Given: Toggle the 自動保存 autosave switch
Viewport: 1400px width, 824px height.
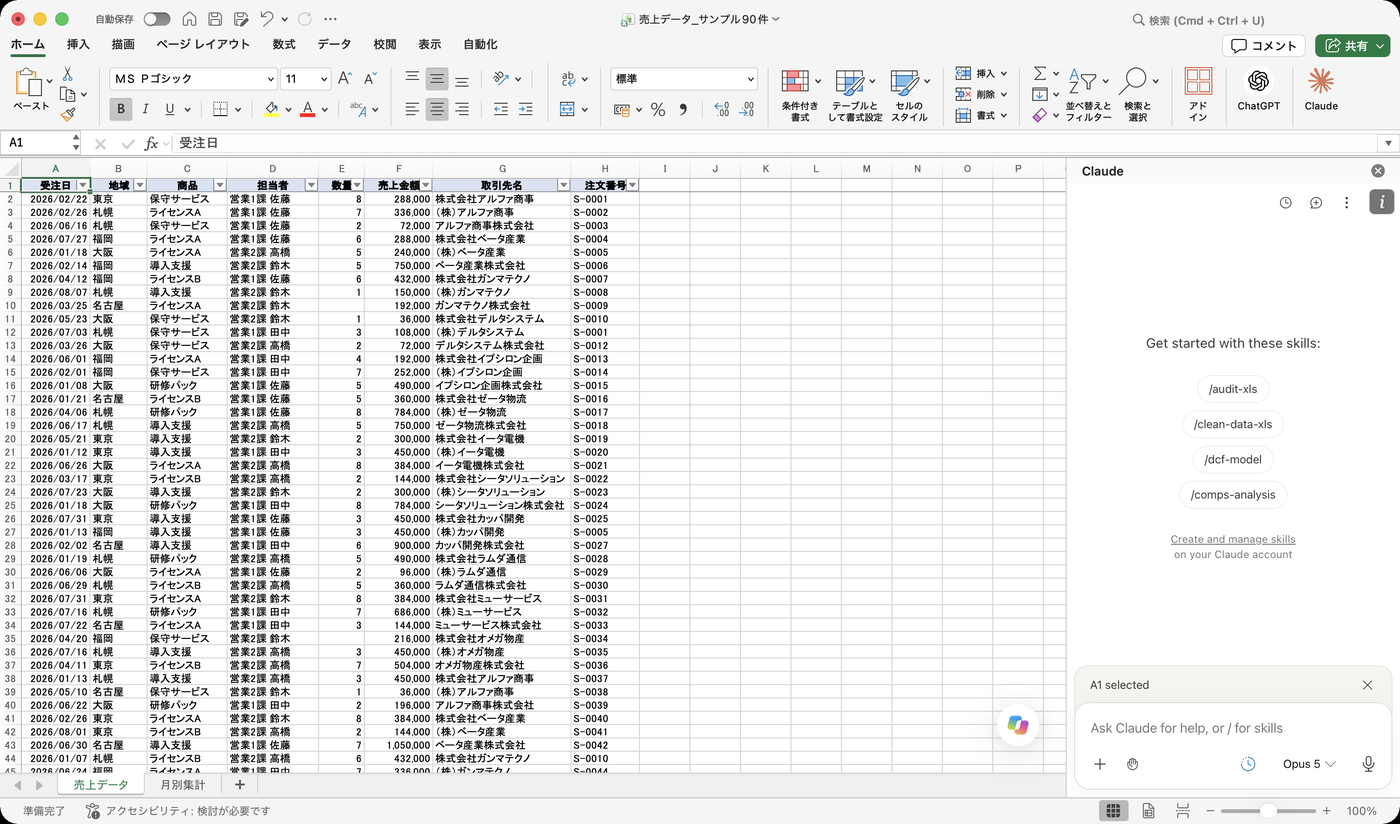Looking at the screenshot, I should [157, 19].
